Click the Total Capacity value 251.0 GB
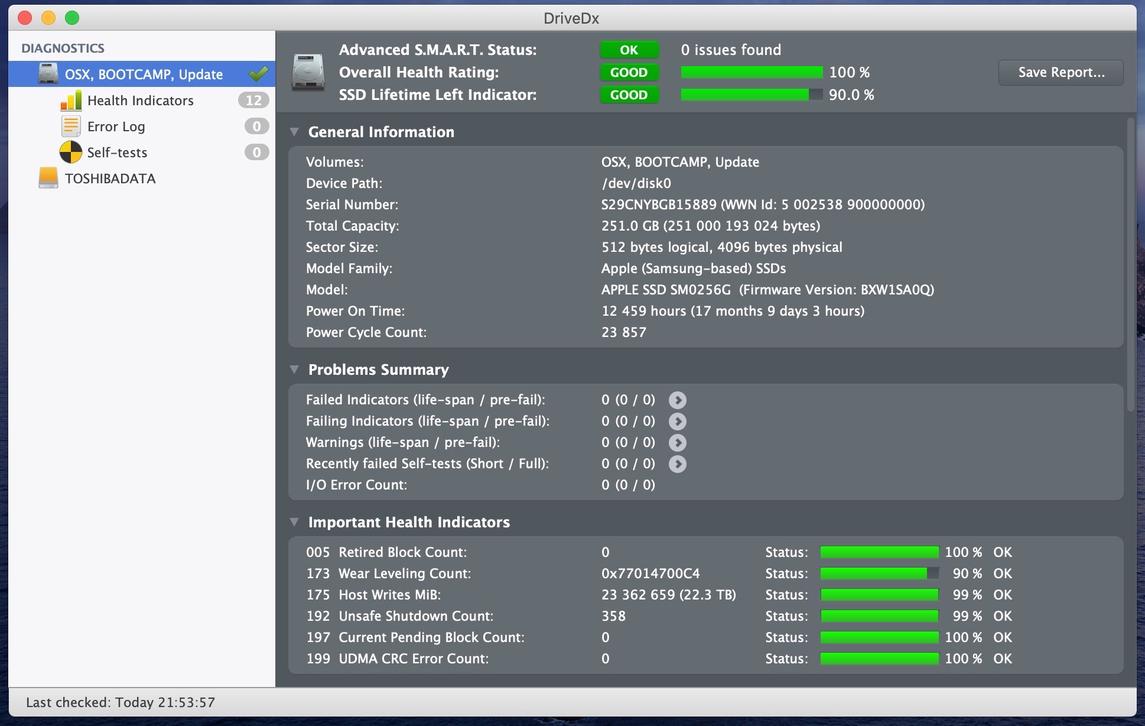This screenshot has width=1145, height=726. pos(711,226)
